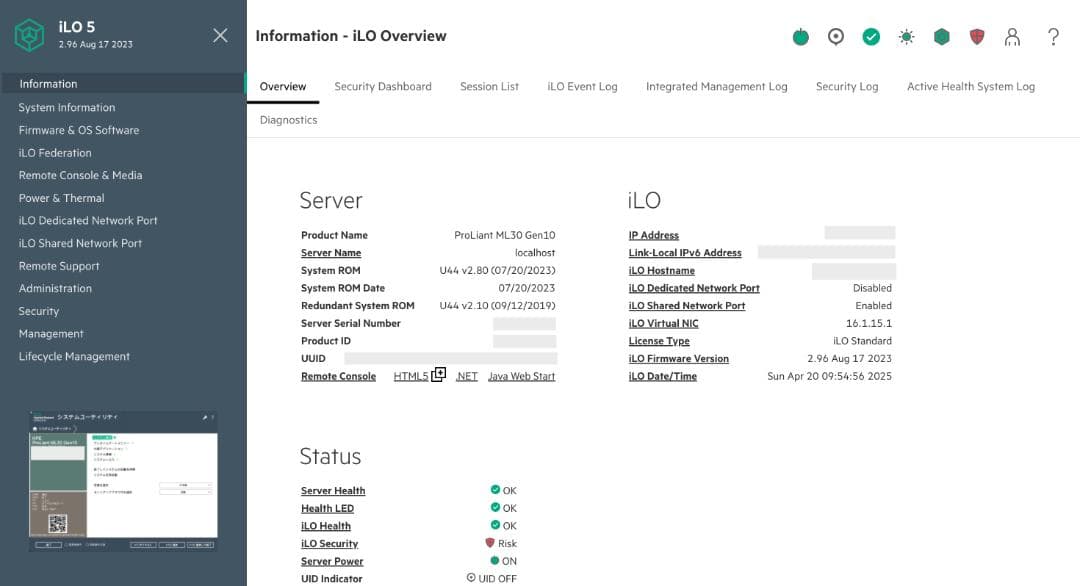Click the UID target icon in top banner
Viewport: 1080px width, 586px height.
836,36
